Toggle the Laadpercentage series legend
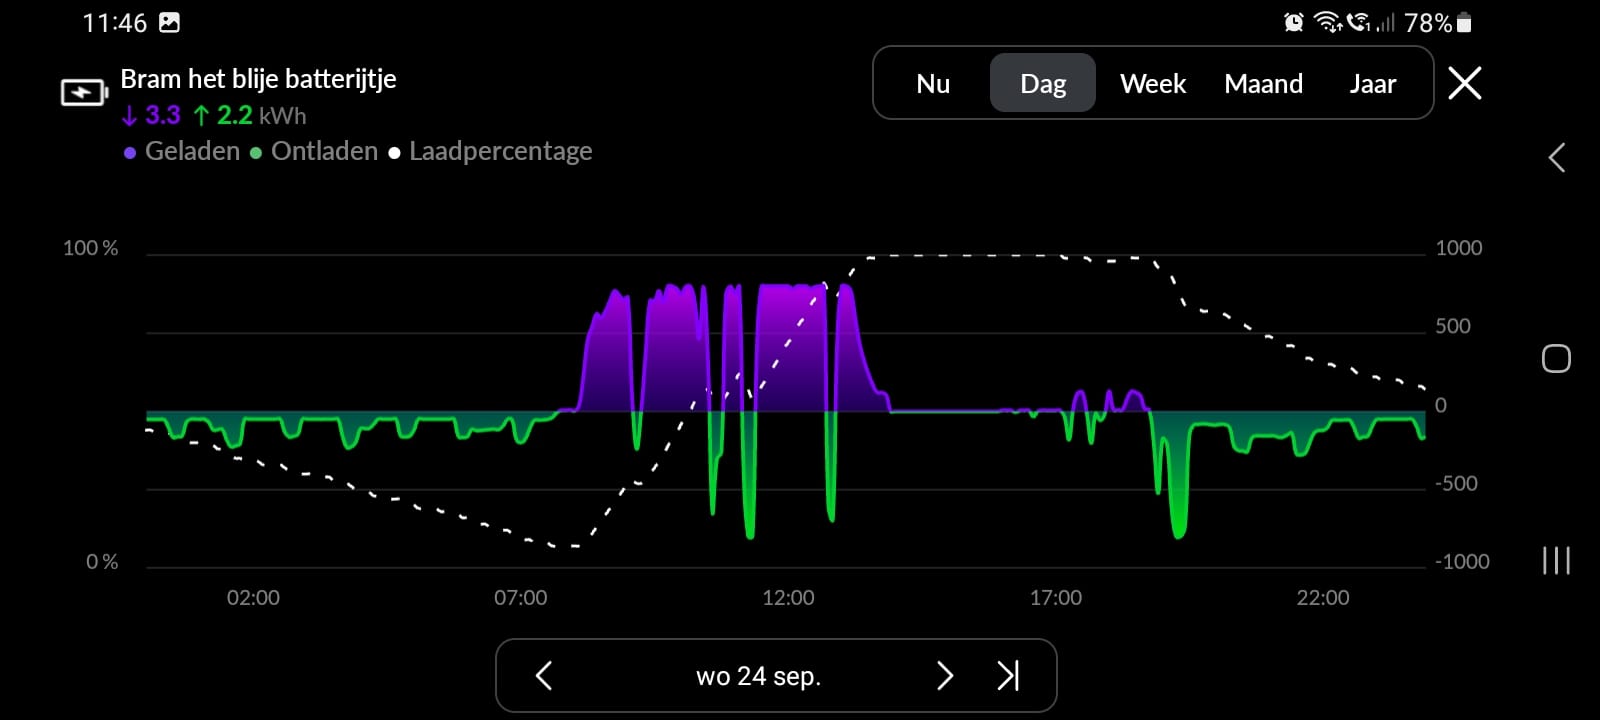1600x720 pixels. (490, 151)
